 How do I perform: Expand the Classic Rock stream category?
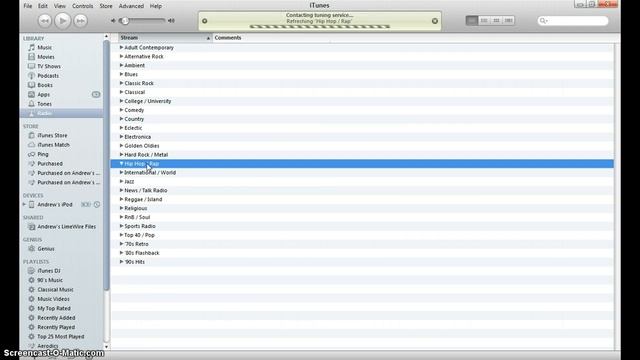(121, 83)
